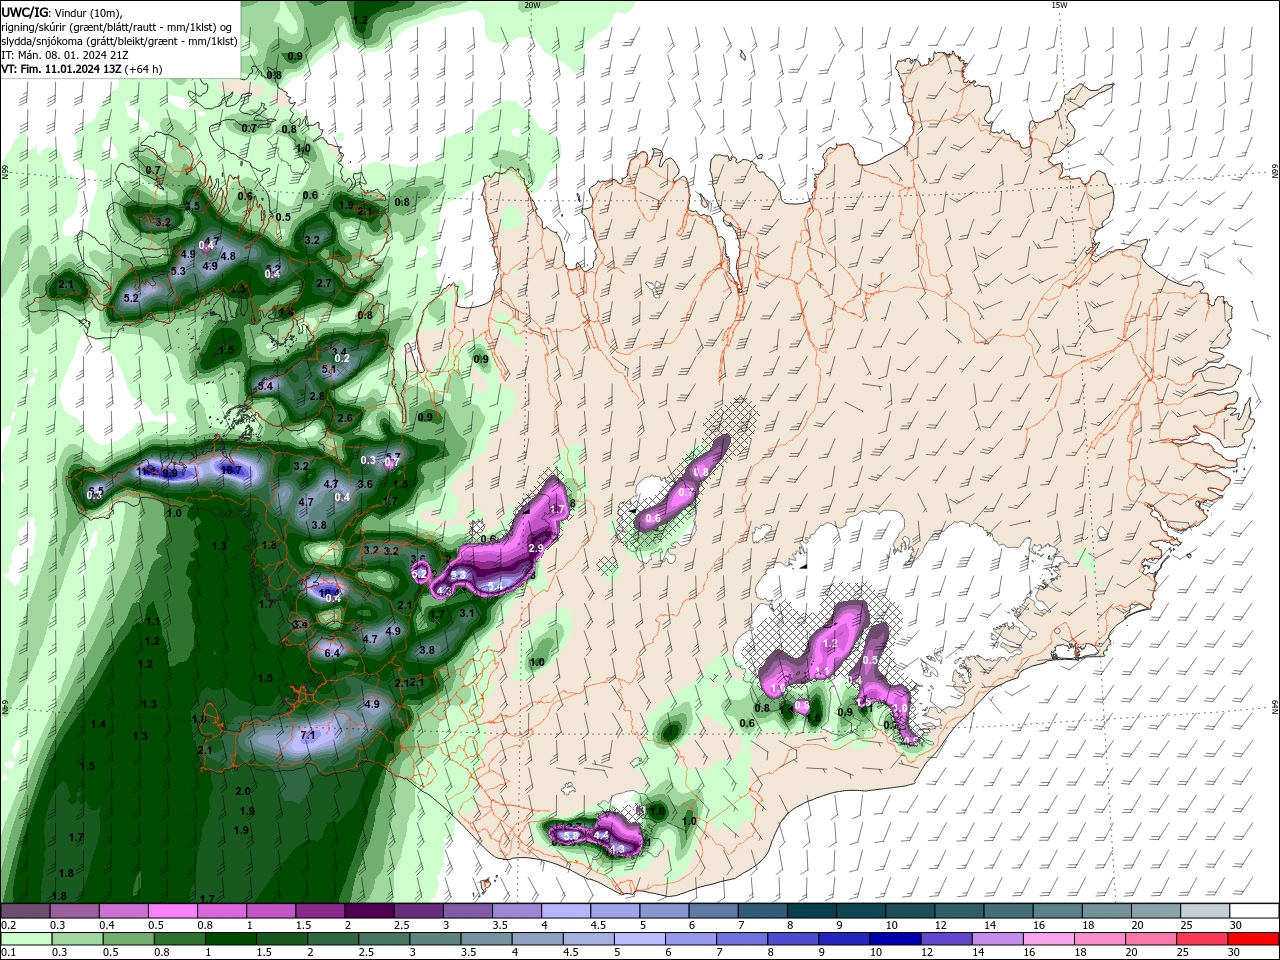This screenshot has width=1280, height=960.
Task: Click the 2.8 value label
Action: [x=317, y=396]
